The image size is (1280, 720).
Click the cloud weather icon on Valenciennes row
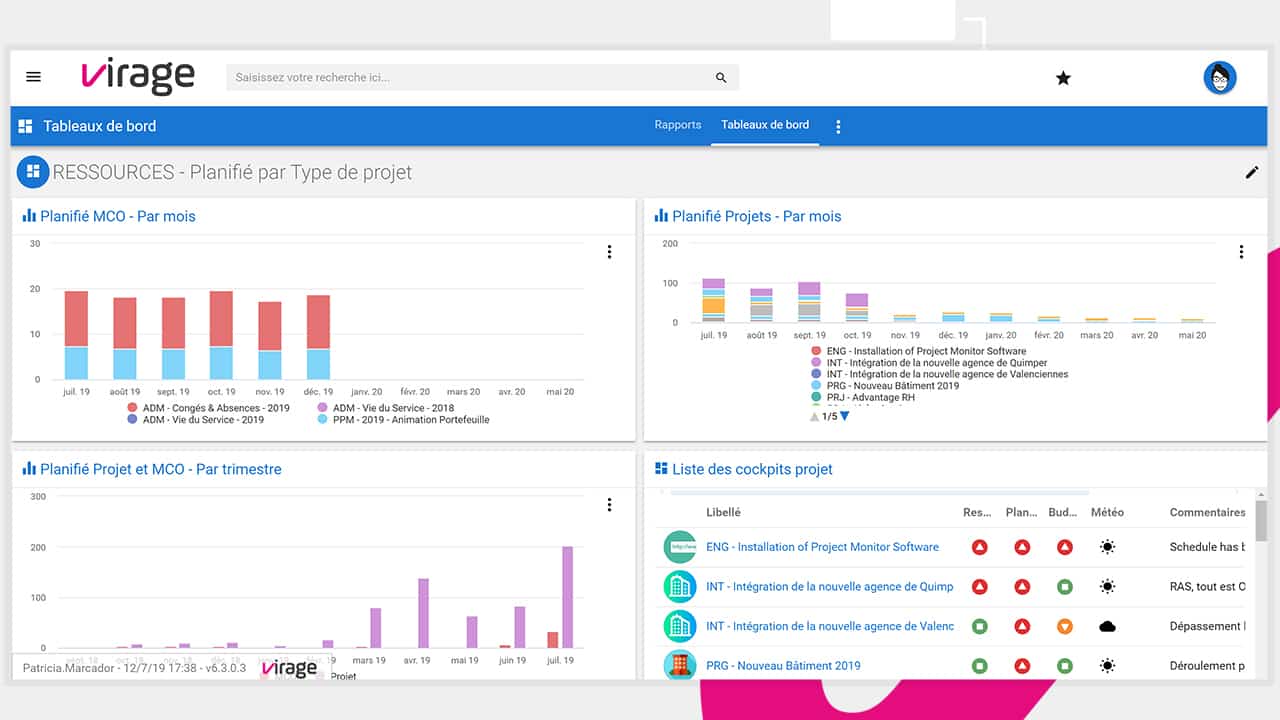pos(1107,626)
